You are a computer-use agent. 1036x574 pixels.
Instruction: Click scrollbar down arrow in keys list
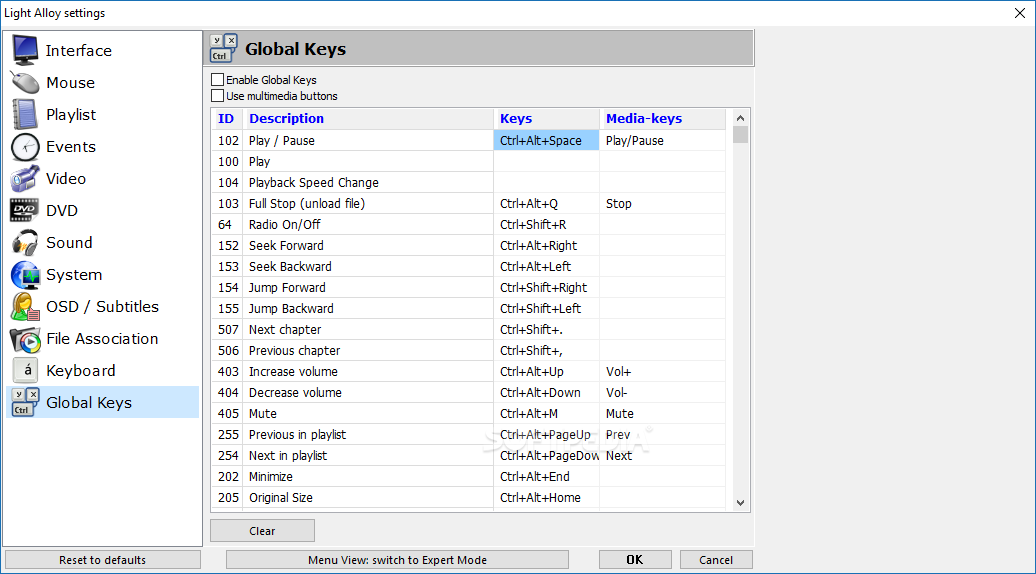coord(740,503)
